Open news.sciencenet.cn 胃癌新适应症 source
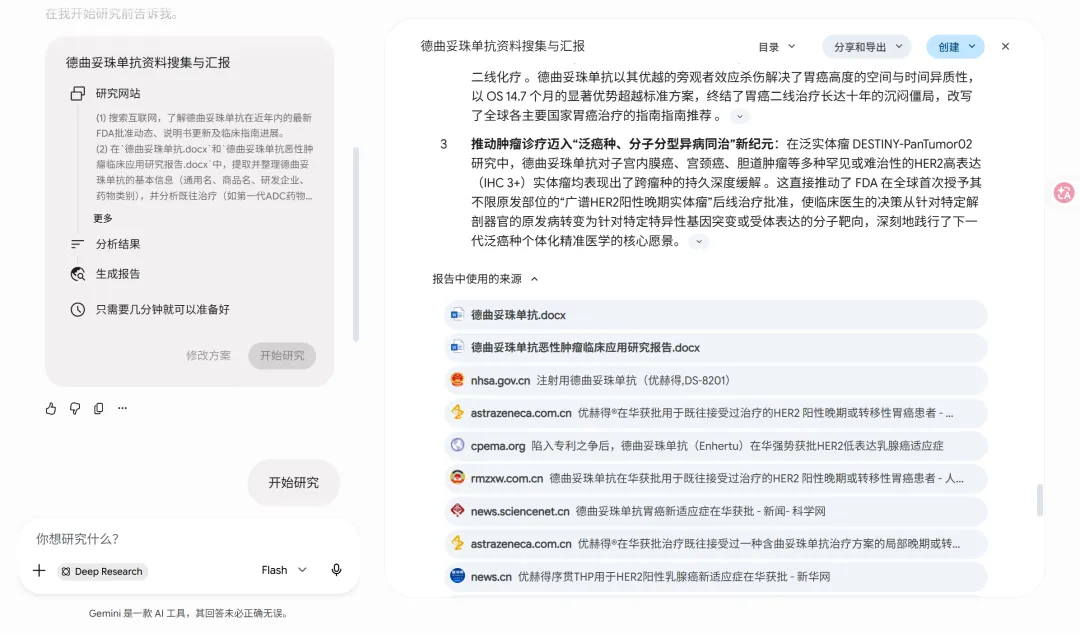The image size is (1080, 633). [716, 511]
